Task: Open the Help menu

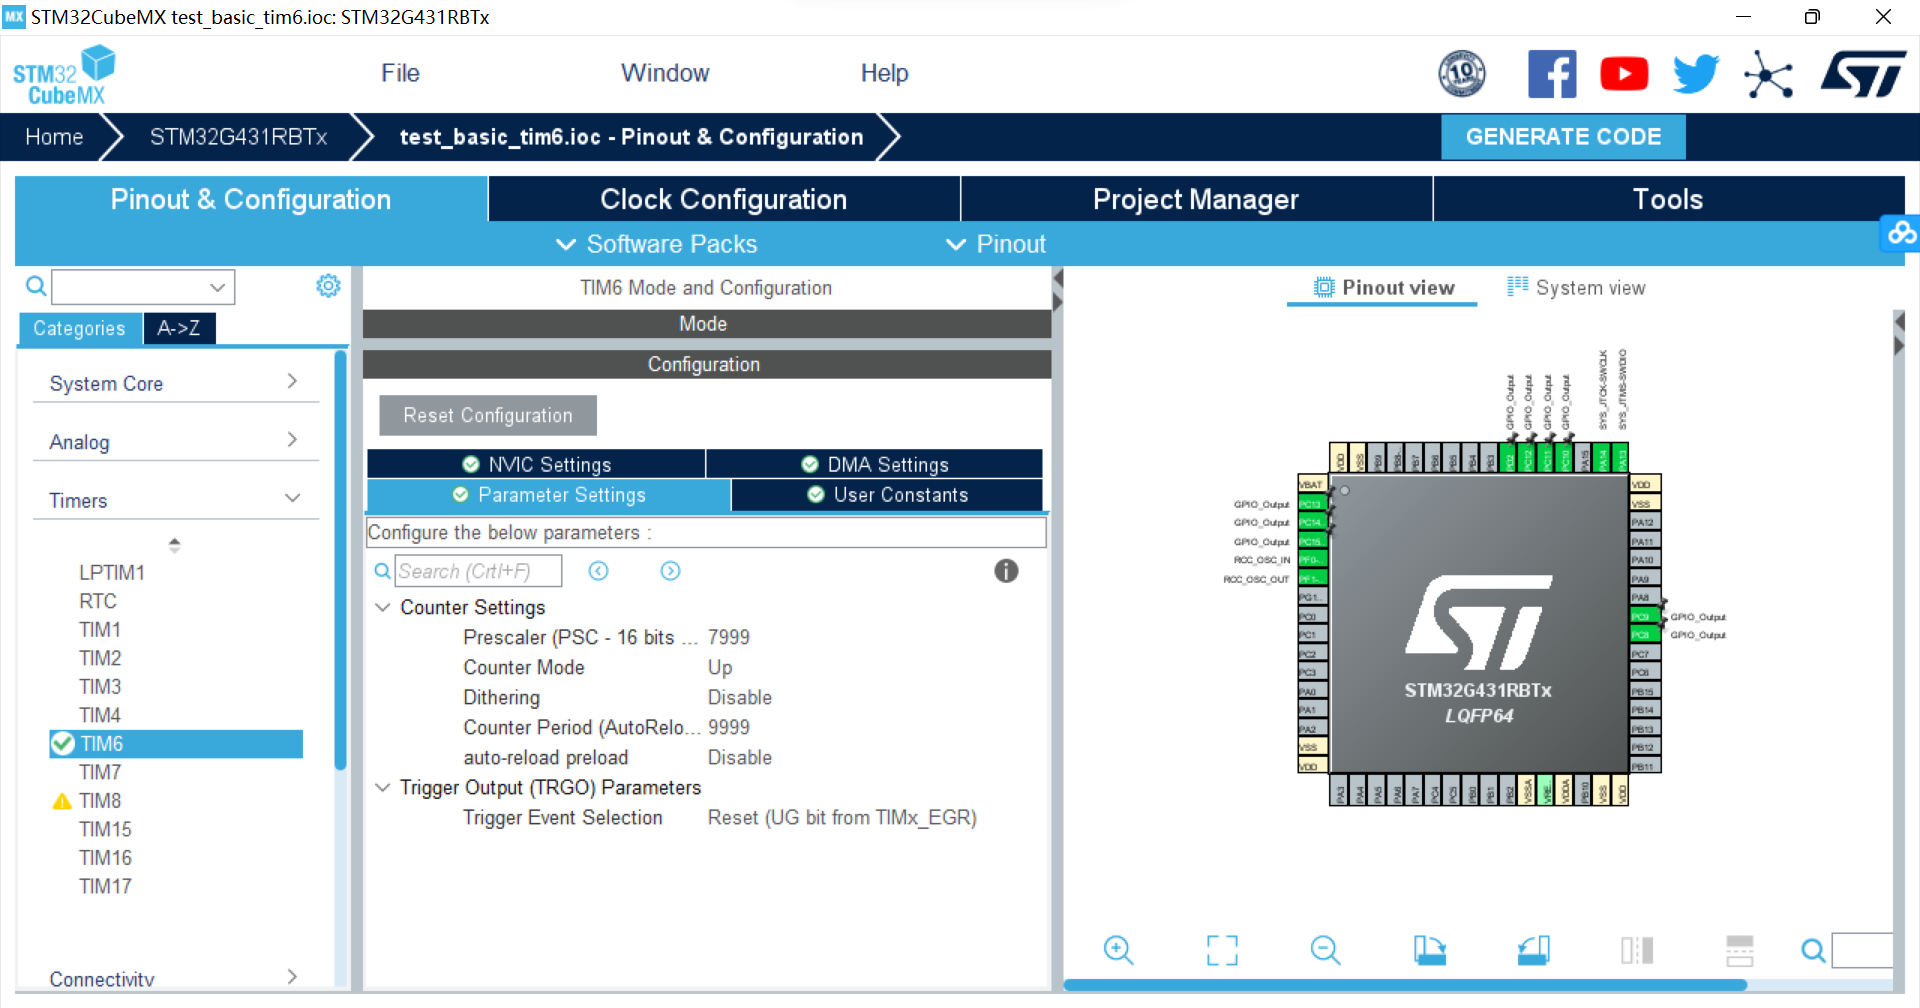Action: click(884, 73)
